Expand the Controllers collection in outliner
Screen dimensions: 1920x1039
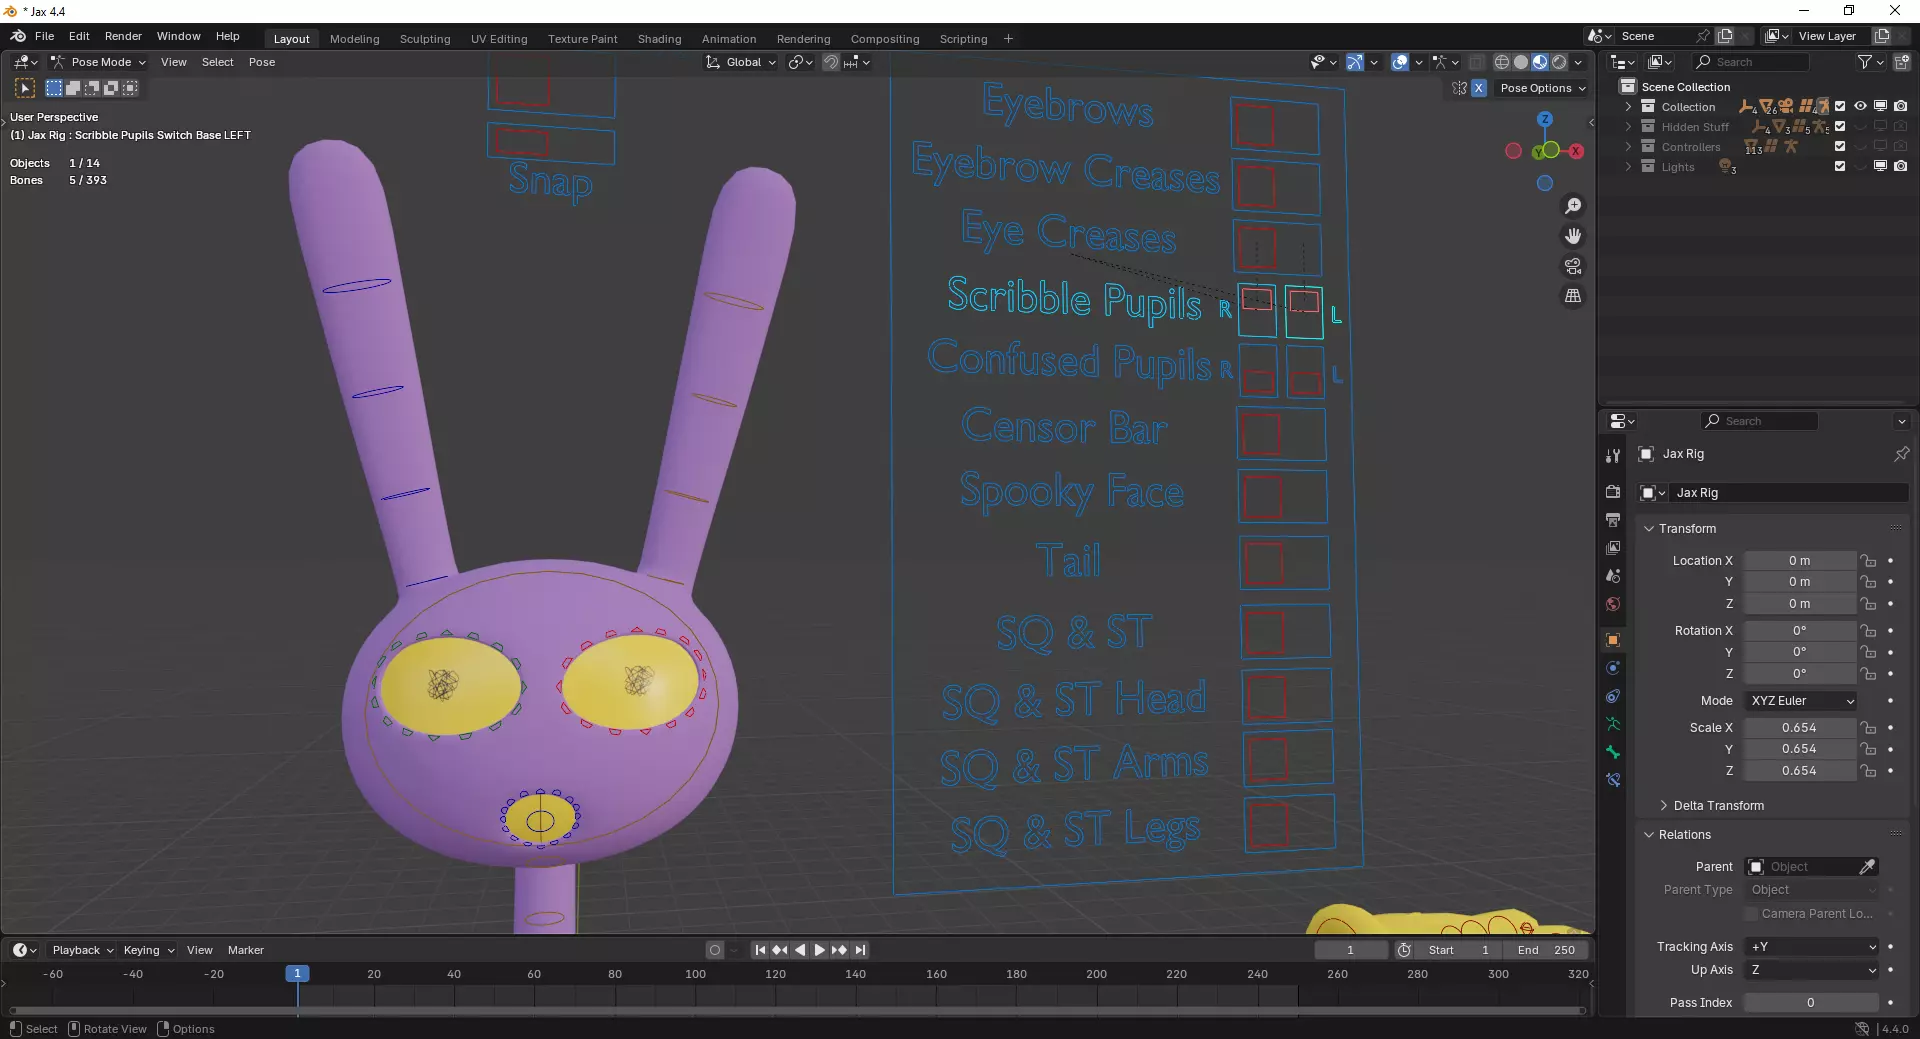click(1628, 147)
